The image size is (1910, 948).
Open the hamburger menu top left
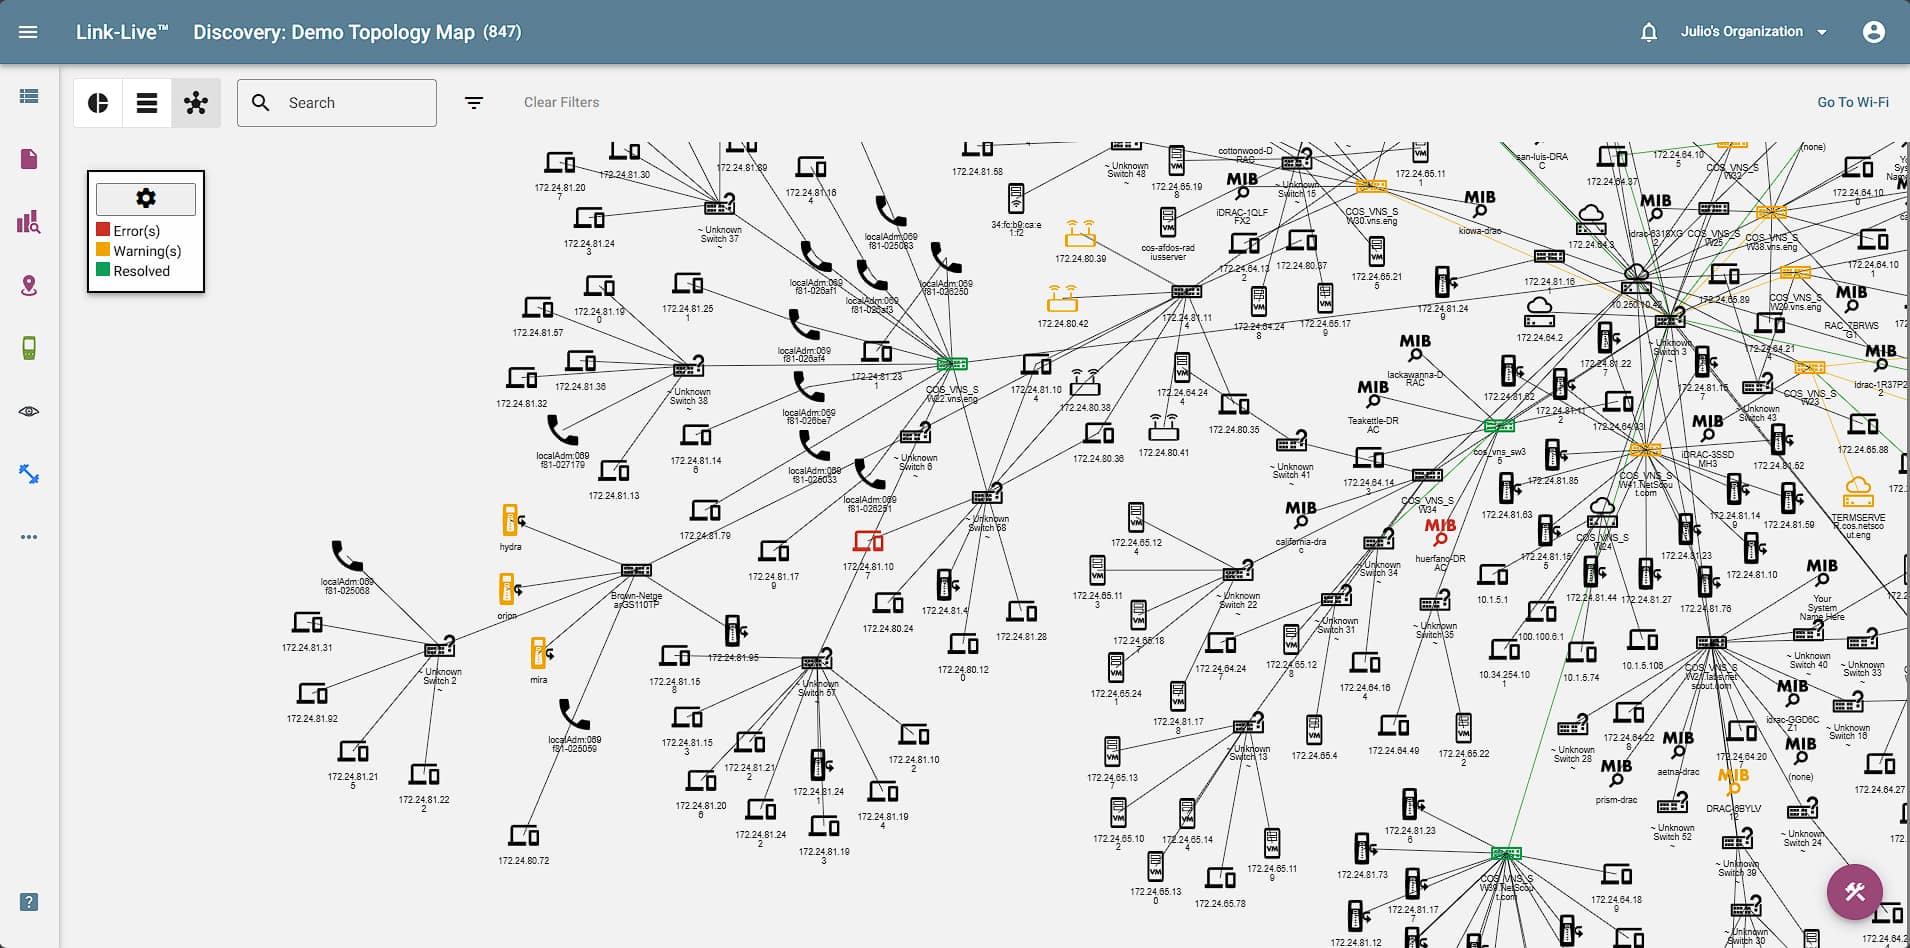[28, 31]
